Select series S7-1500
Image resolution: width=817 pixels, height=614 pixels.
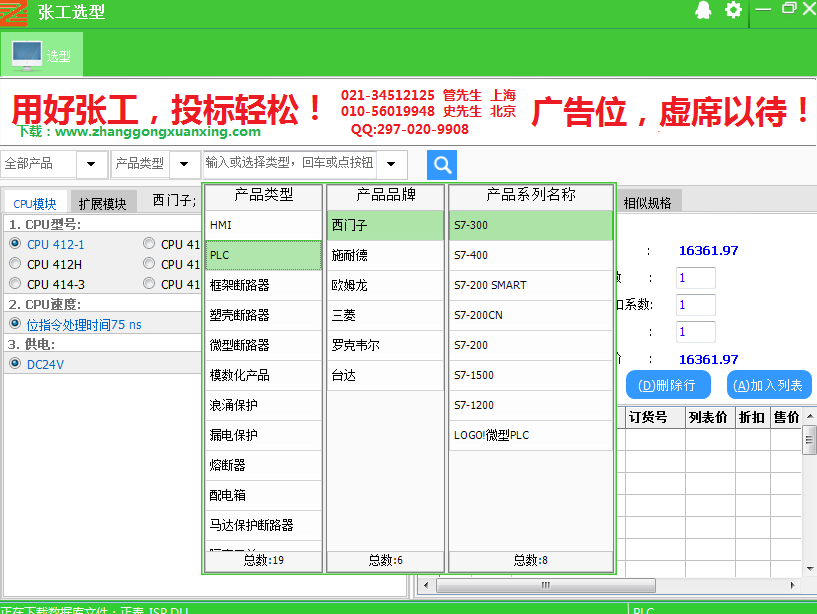pyautogui.click(x=531, y=375)
